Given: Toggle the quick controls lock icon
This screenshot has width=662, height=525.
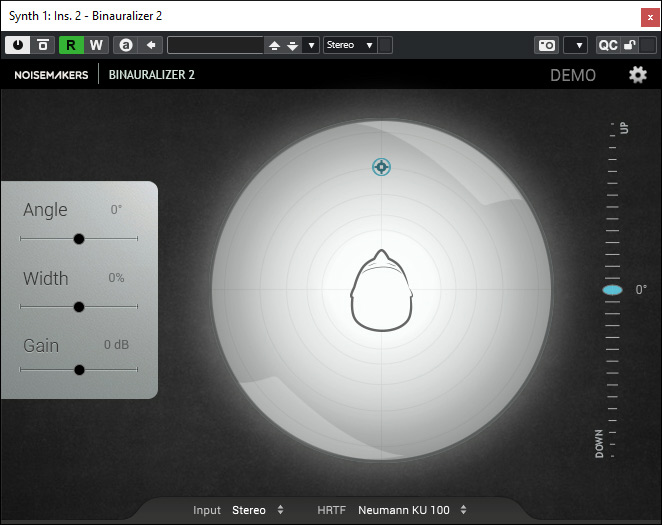Looking at the screenshot, I should (x=629, y=45).
